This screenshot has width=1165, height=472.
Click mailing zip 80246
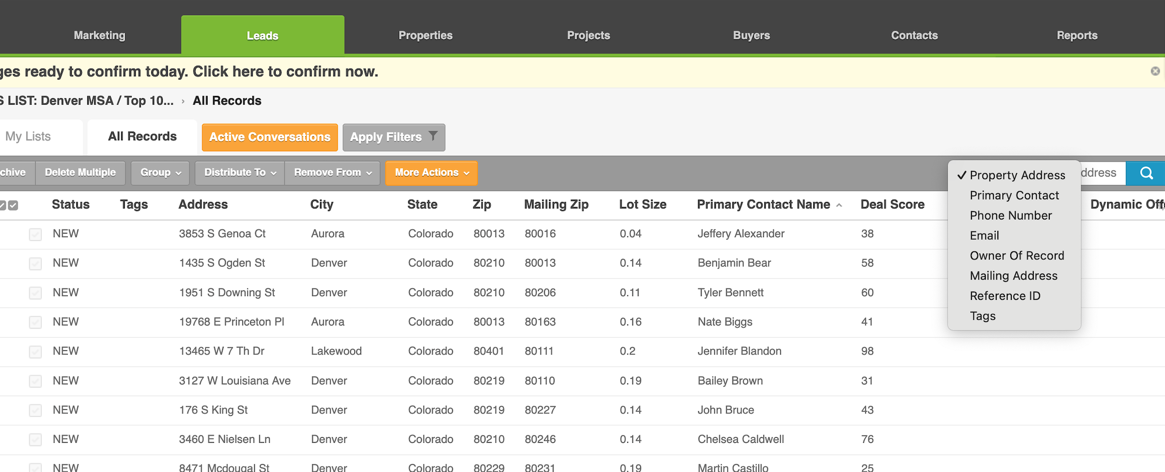[540, 439]
